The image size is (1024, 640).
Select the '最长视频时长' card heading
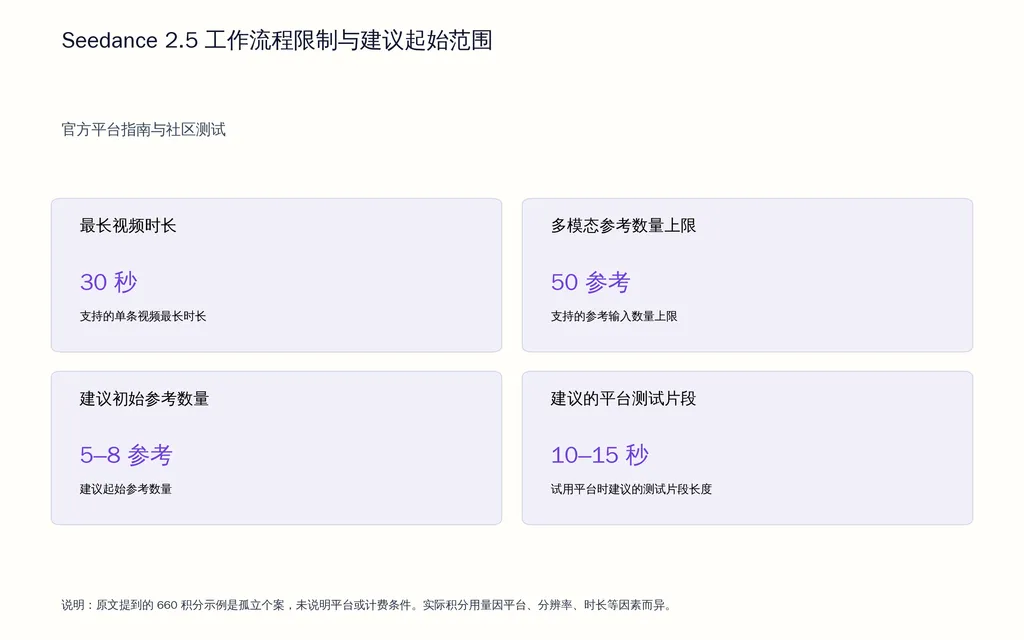(x=128, y=226)
